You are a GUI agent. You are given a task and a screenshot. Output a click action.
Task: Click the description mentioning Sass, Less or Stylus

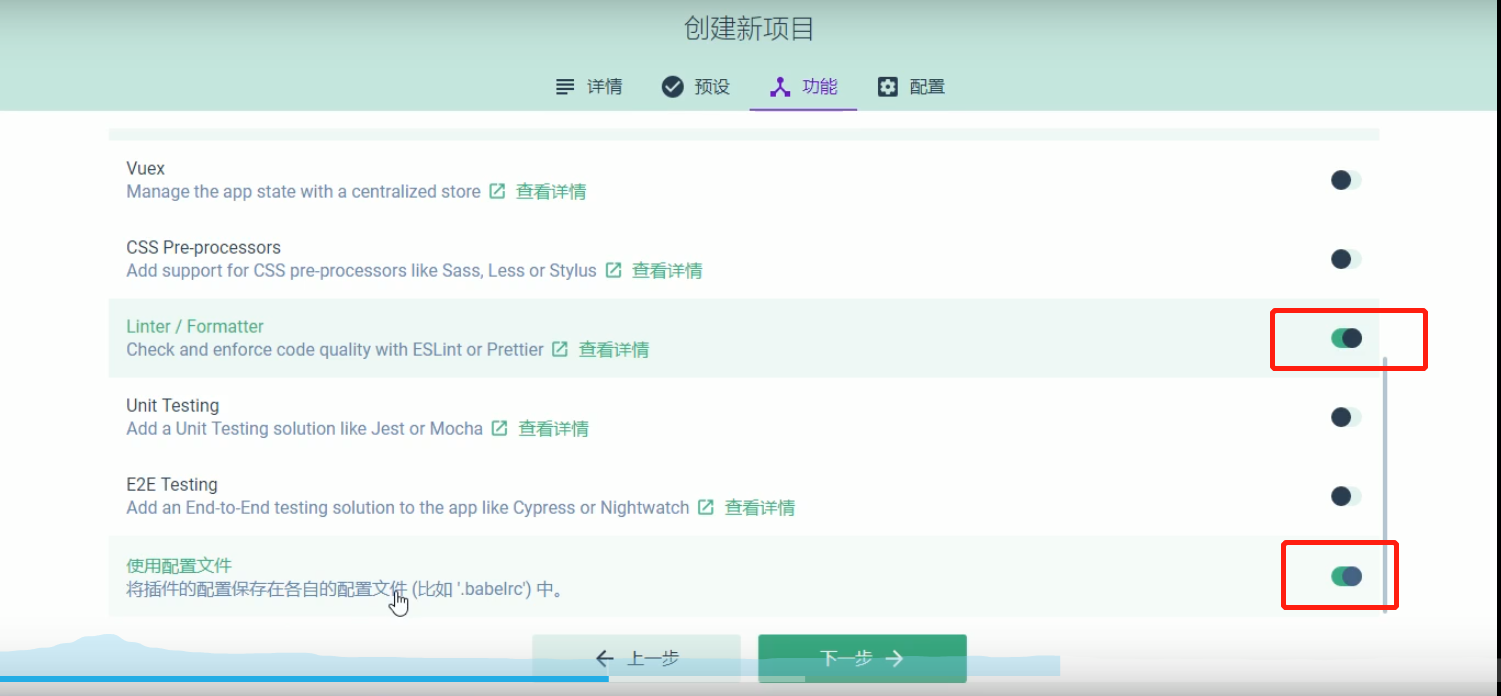click(x=361, y=271)
